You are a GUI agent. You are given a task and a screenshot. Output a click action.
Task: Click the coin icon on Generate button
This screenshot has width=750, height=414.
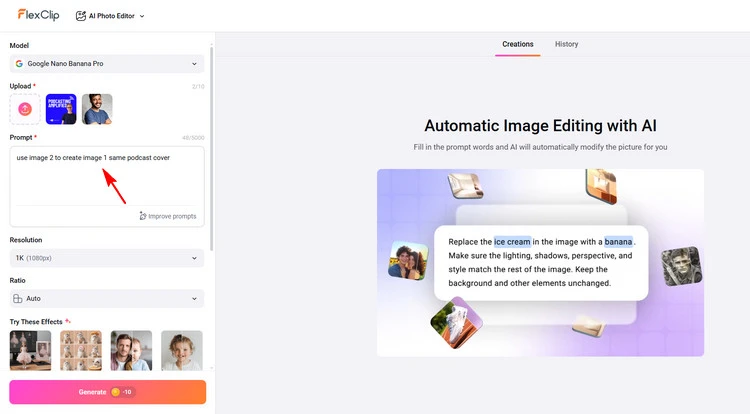[115, 392]
